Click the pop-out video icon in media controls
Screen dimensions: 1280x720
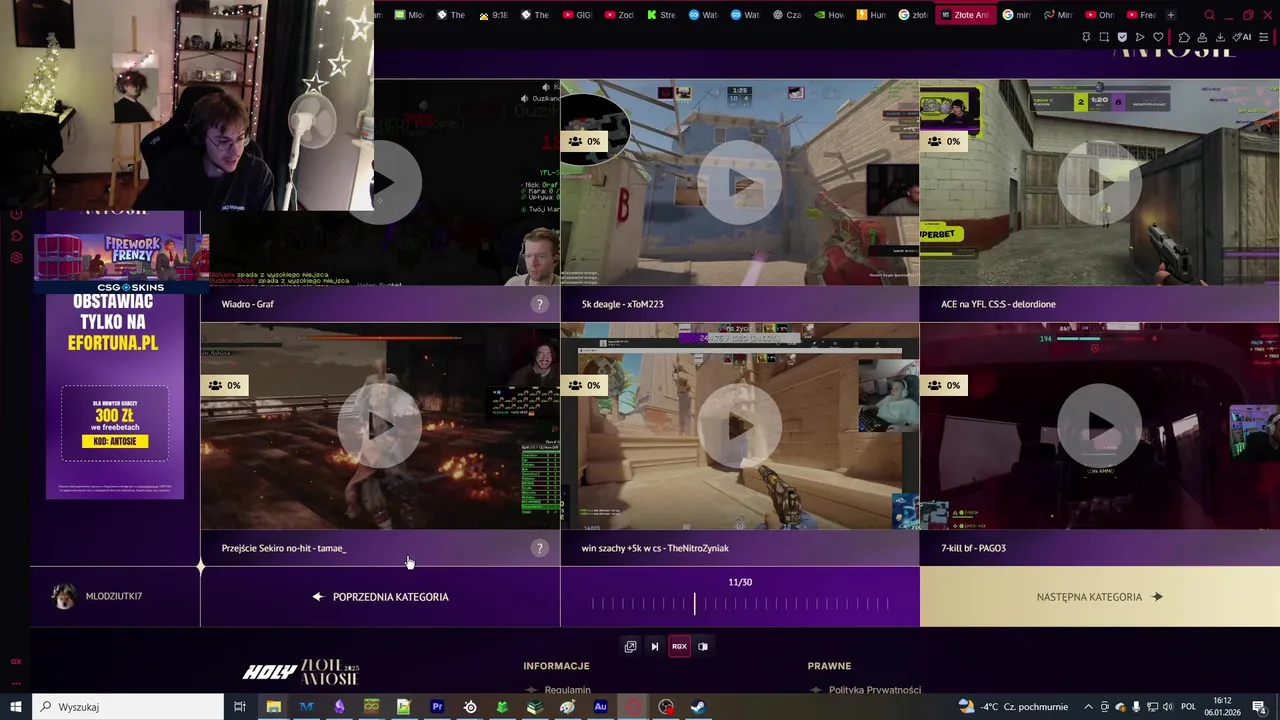(630, 646)
